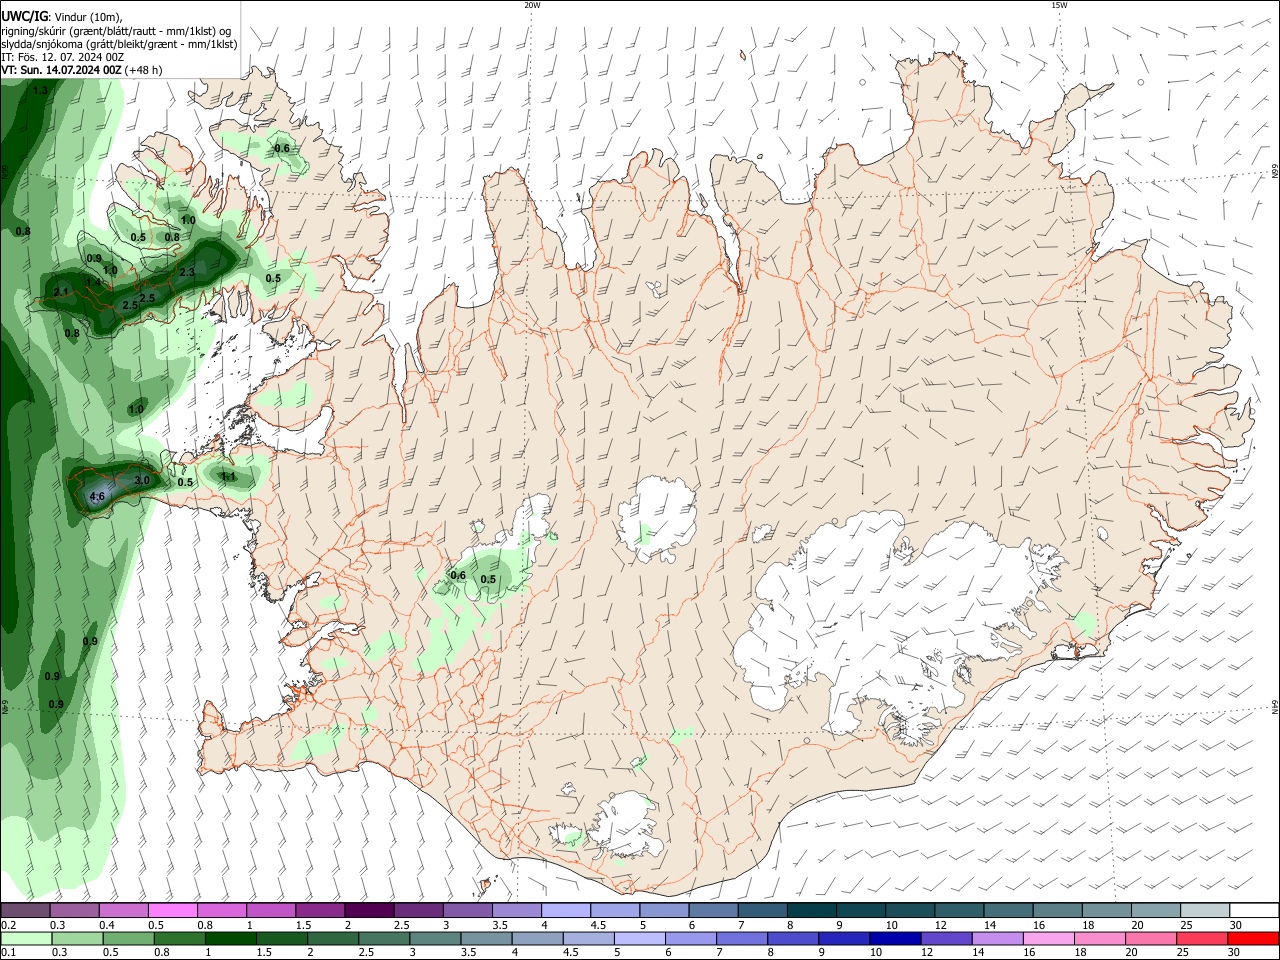Click the 'UWC/IG: Vindur (10m)' title text
Image resolution: width=1280 pixels, height=960 pixels.
62,17
